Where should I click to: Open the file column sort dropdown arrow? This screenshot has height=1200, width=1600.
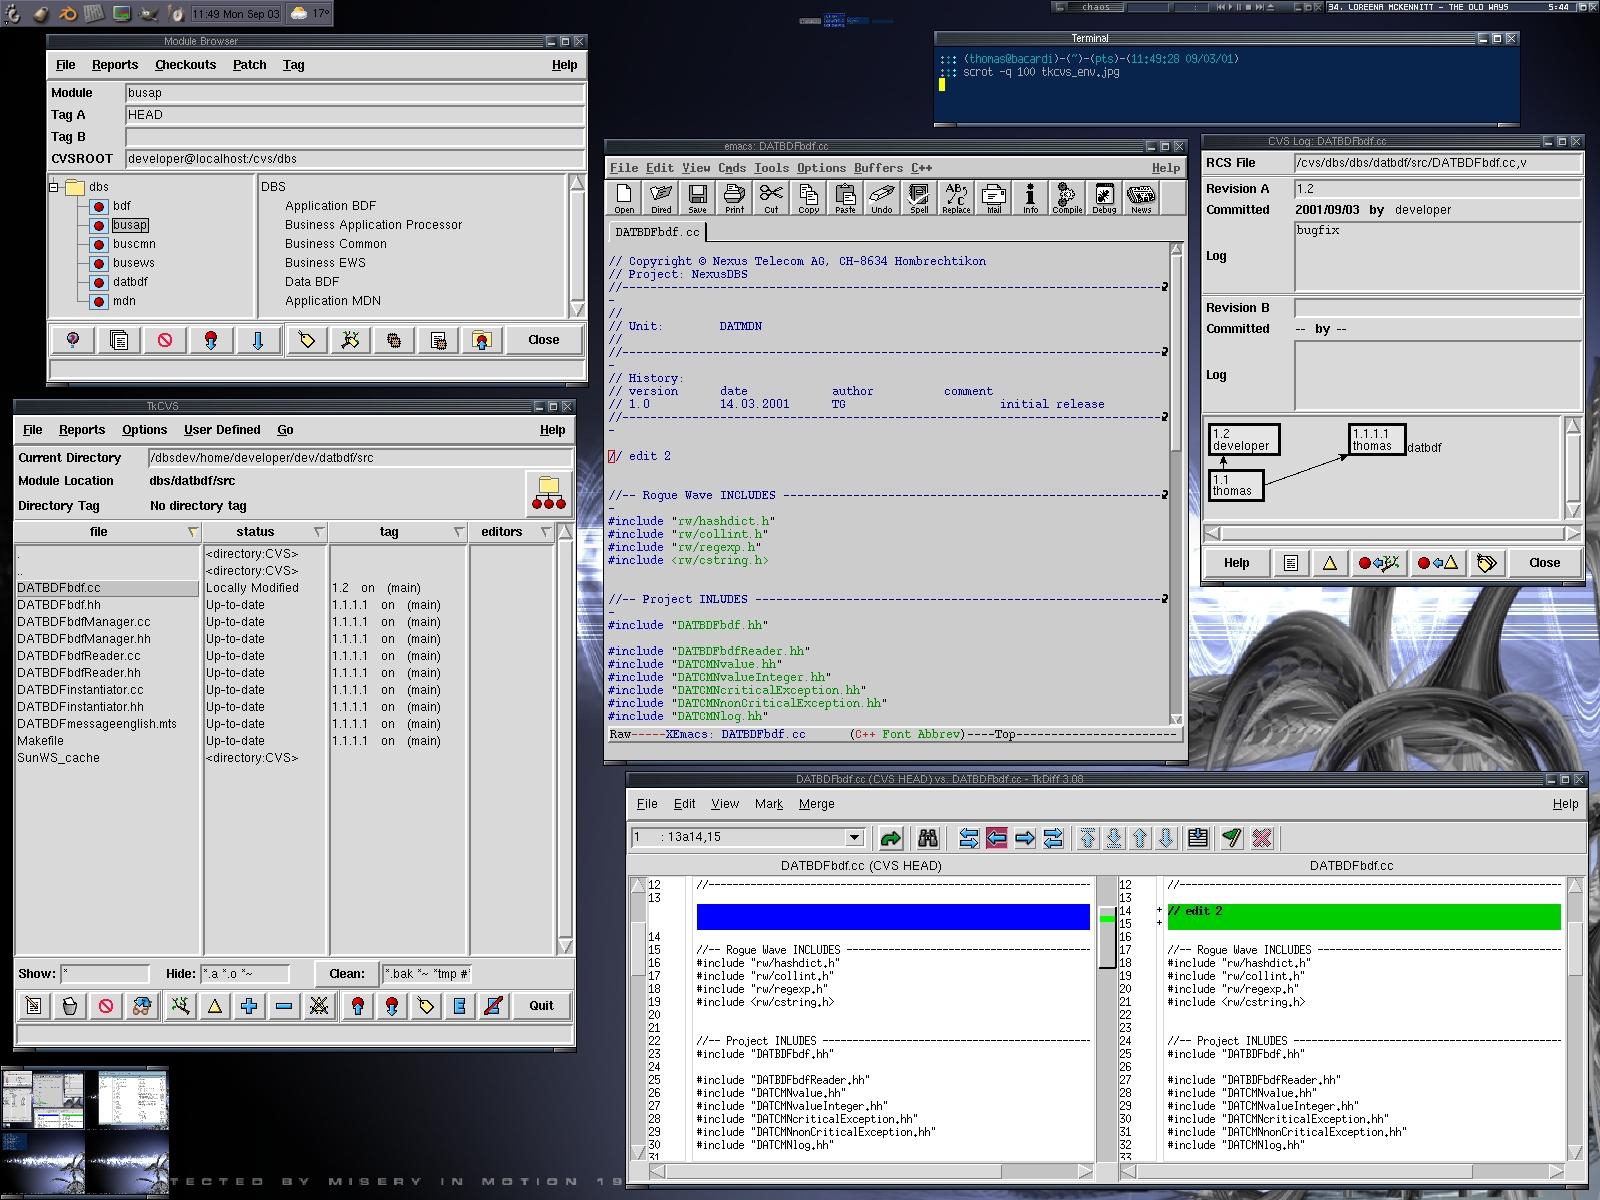pyautogui.click(x=193, y=532)
